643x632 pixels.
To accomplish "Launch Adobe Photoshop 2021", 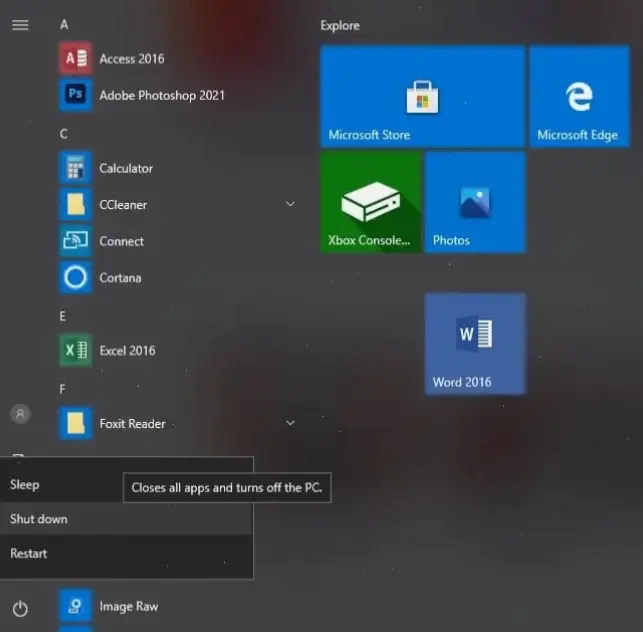I will (x=176, y=95).
